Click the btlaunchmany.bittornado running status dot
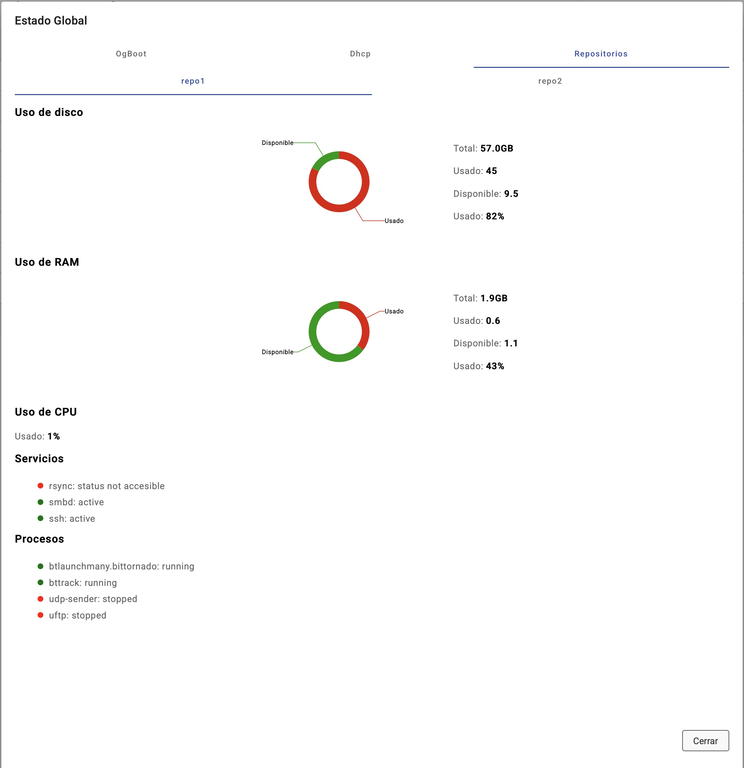Screen dimensions: 744x768 40,566
